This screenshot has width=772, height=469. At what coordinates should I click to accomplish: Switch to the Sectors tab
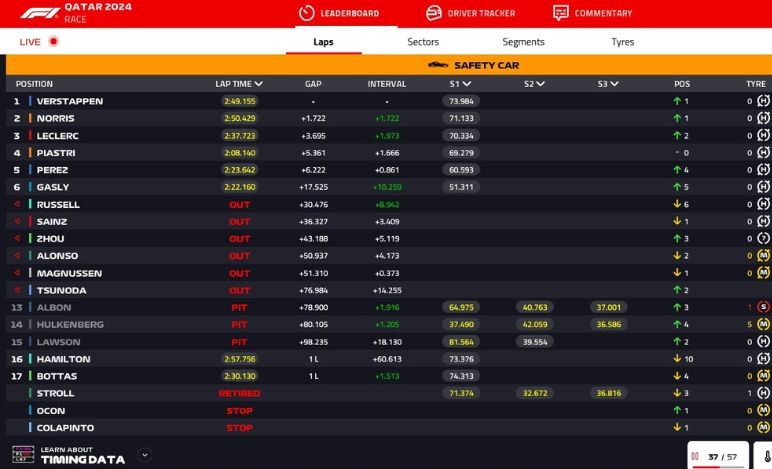click(x=423, y=42)
